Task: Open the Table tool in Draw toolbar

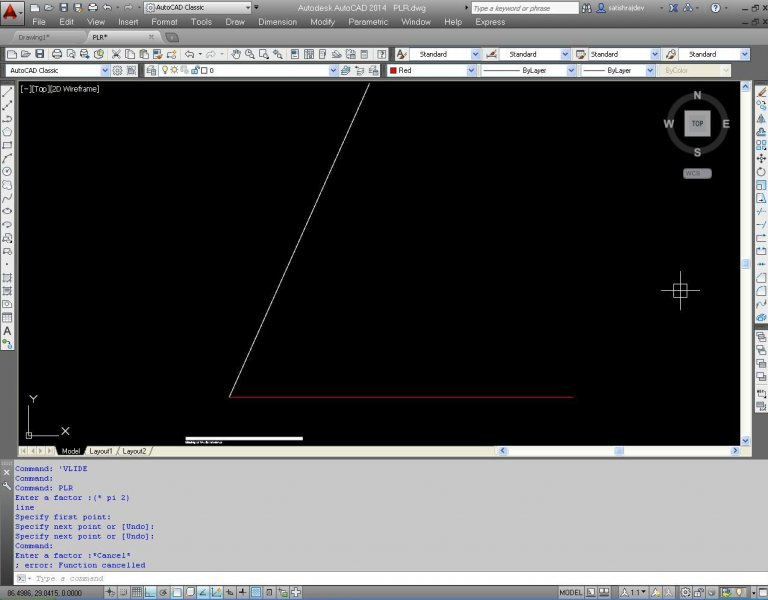Action: pos(8,317)
